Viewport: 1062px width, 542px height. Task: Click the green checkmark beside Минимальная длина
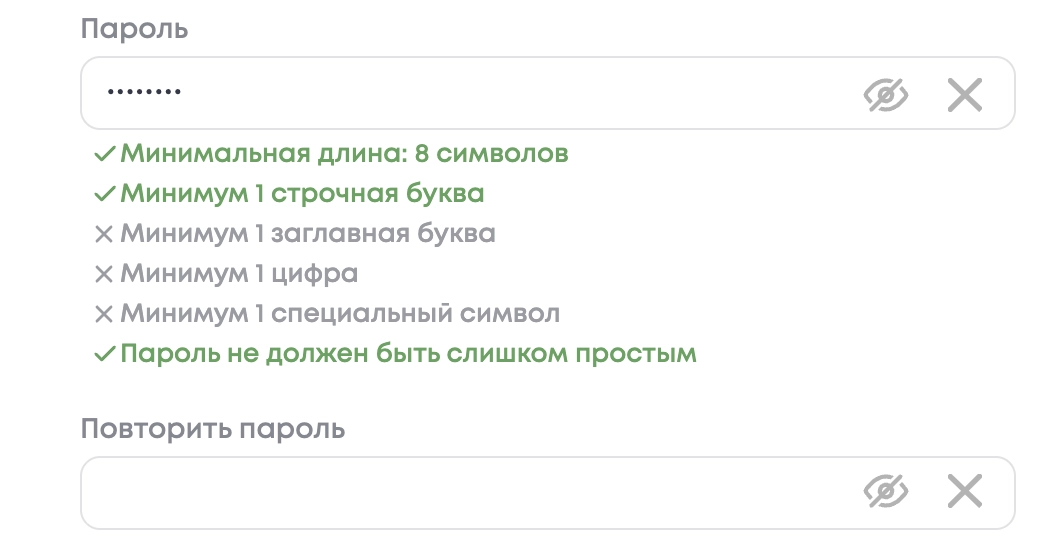(x=104, y=155)
